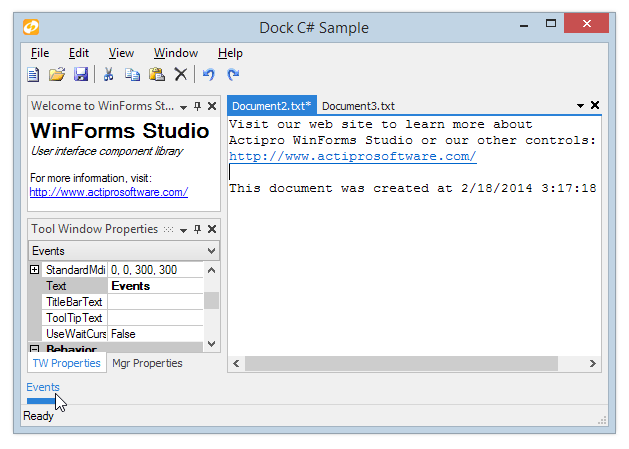
Task: Open the Edit menu
Action: 79,53
